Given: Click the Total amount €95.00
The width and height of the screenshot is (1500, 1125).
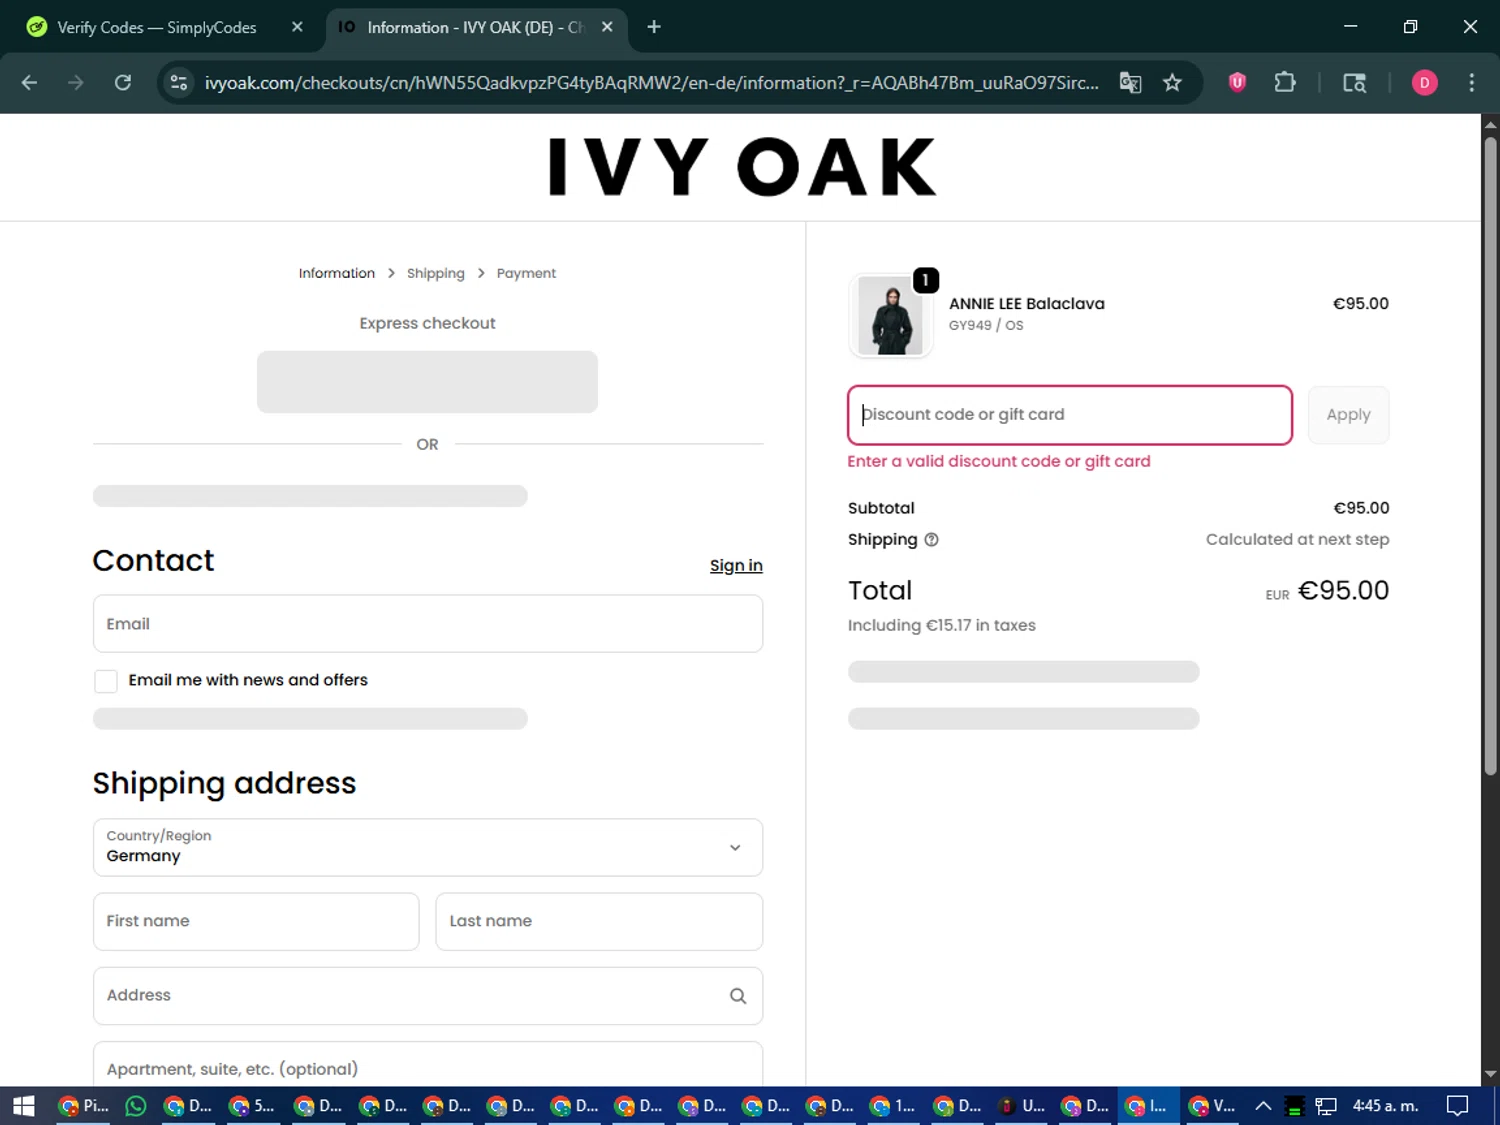Looking at the screenshot, I should (1343, 591).
